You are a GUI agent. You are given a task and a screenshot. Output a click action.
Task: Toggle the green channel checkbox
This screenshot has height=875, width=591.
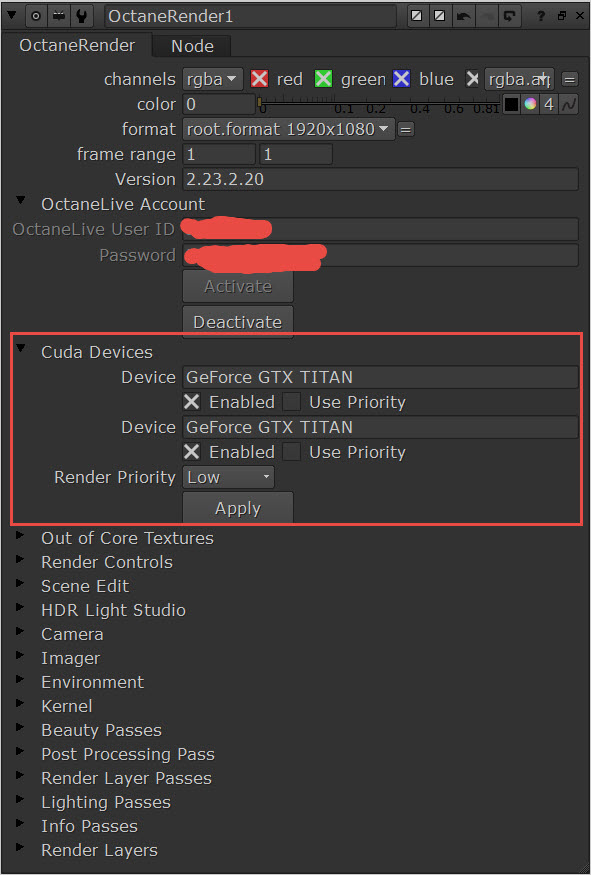[323, 79]
